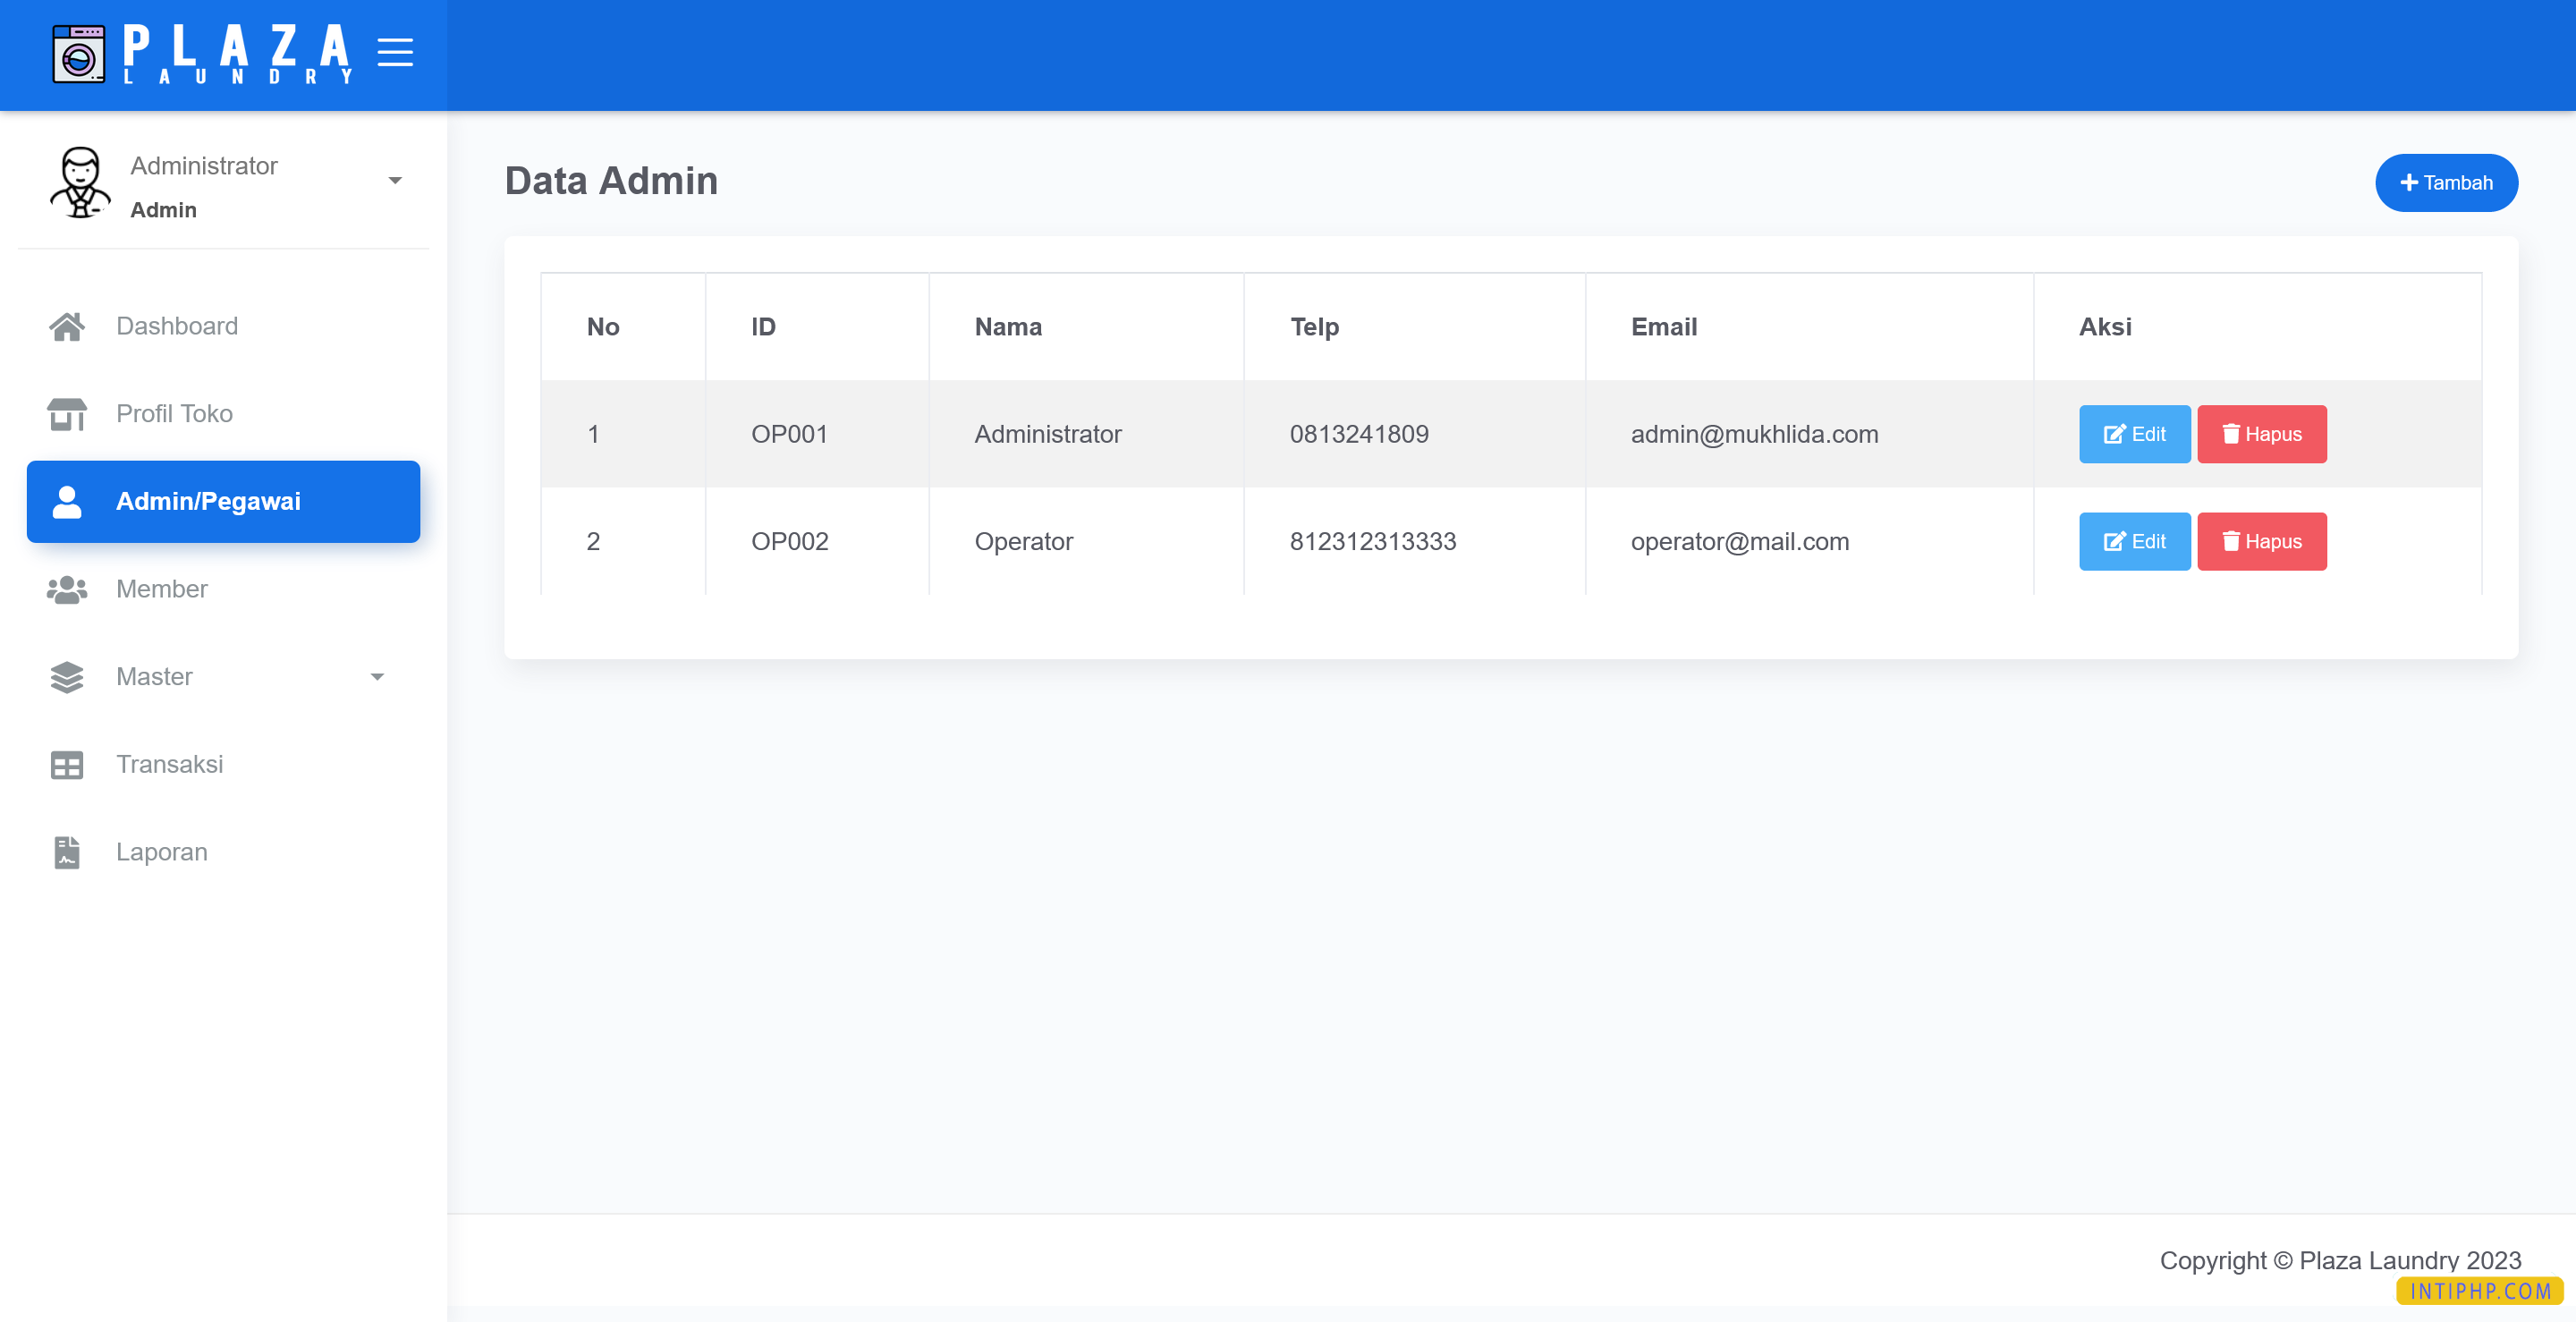The width and height of the screenshot is (2576, 1322).
Task: Toggle the sidebar with the hamburger menu
Action: click(396, 54)
